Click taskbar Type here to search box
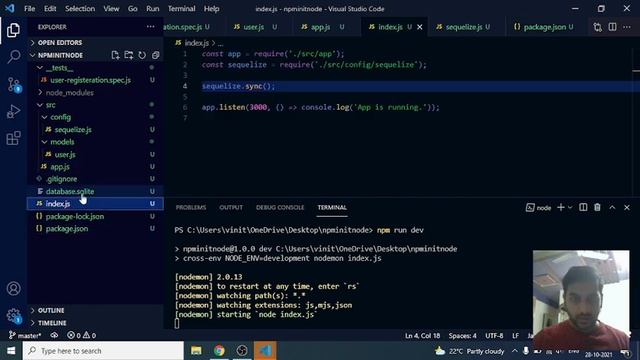This screenshot has height=360, width=640. click(x=103, y=351)
